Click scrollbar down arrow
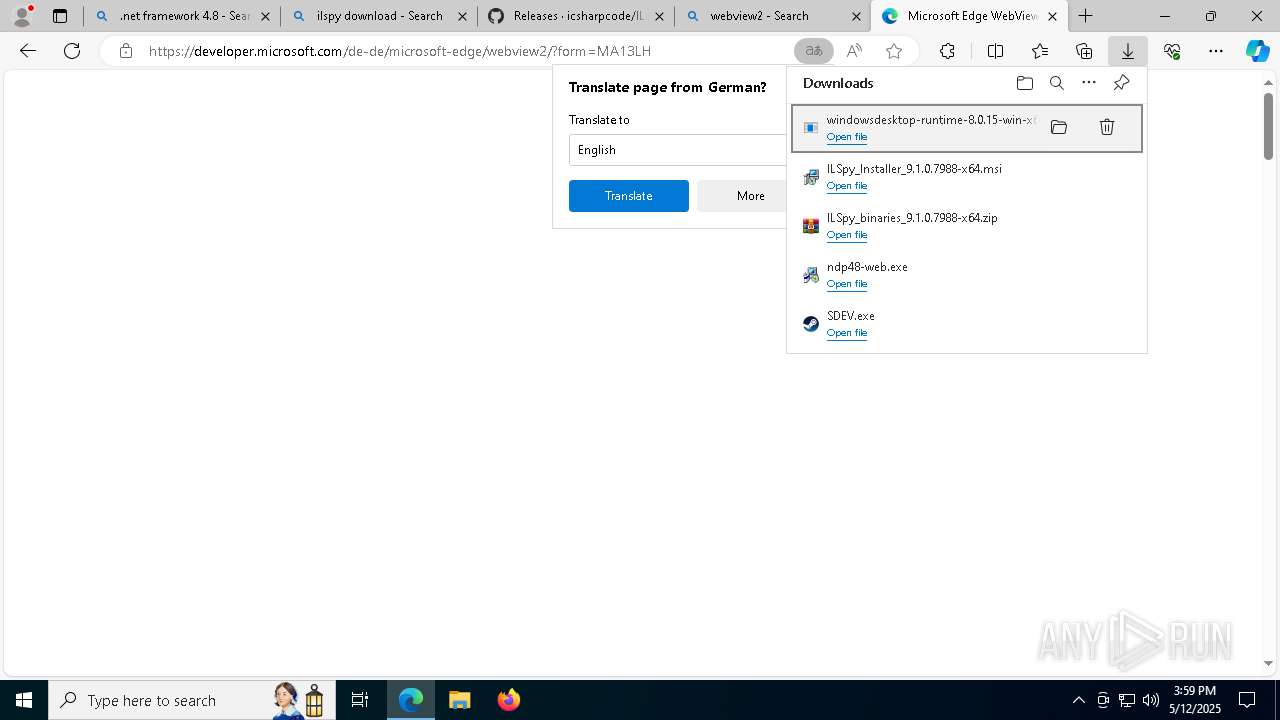The image size is (1280, 720). (x=1268, y=663)
